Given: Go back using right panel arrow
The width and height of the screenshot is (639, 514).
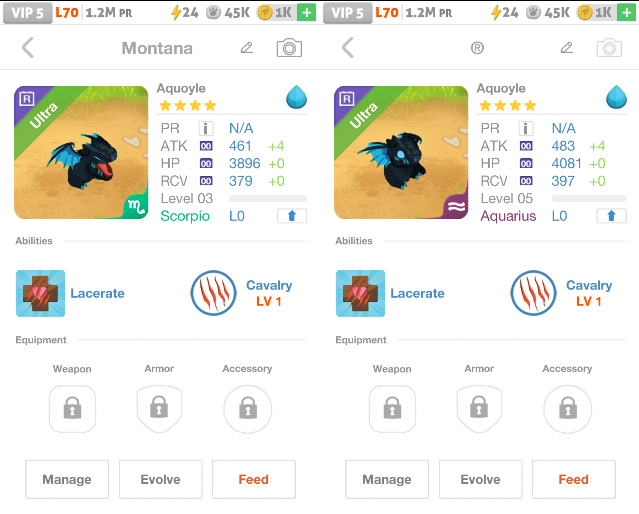Looking at the screenshot, I should tap(347, 48).
